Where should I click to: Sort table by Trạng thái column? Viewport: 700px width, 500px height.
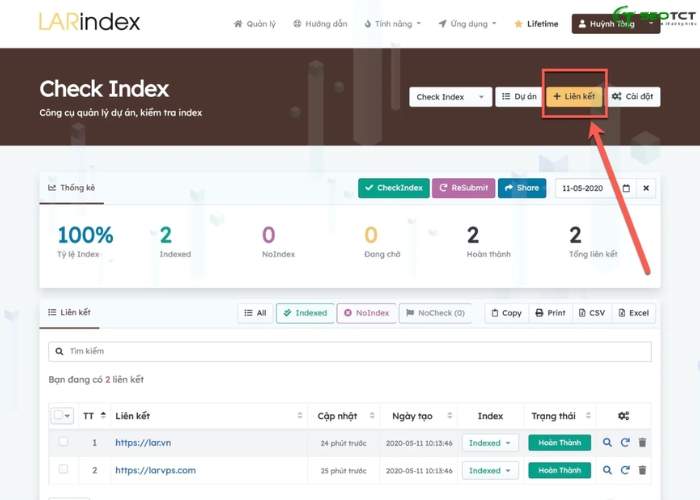click(560, 416)
